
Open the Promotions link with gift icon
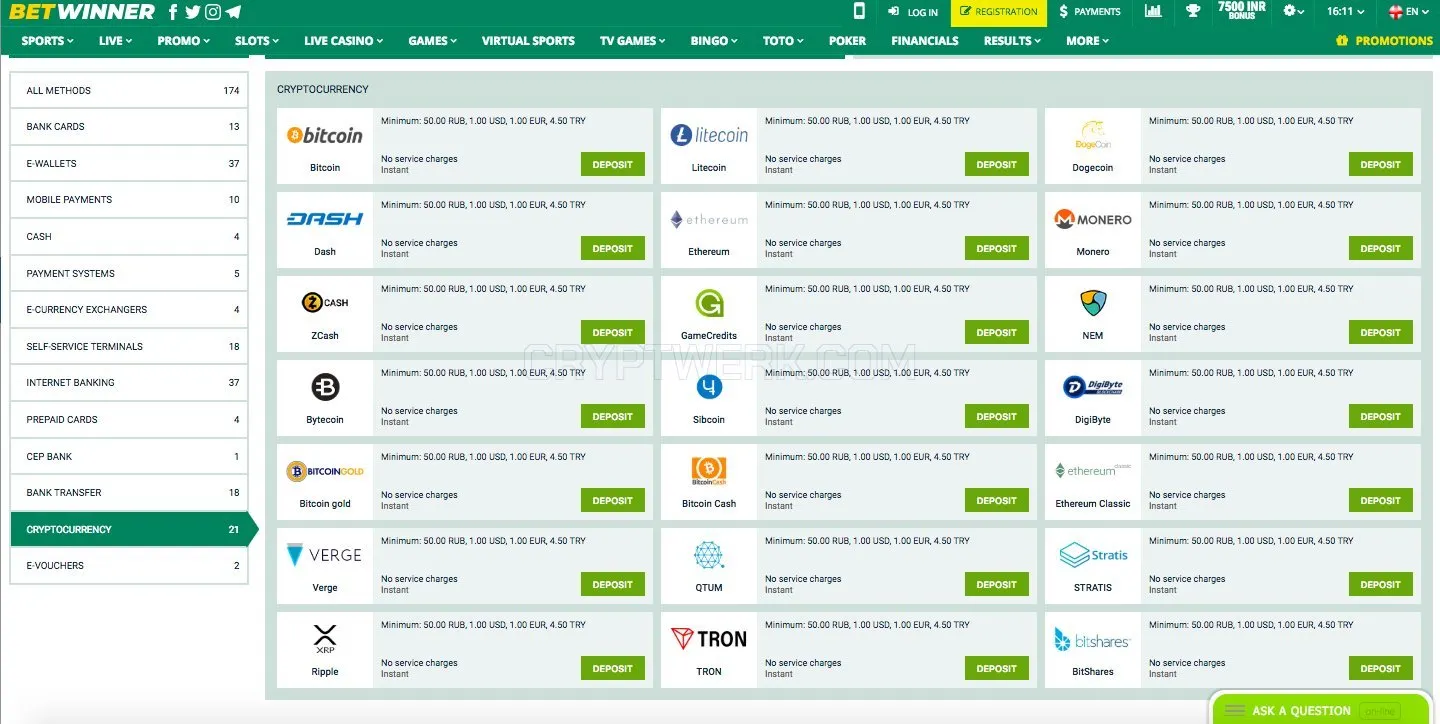coord(1384,41)
